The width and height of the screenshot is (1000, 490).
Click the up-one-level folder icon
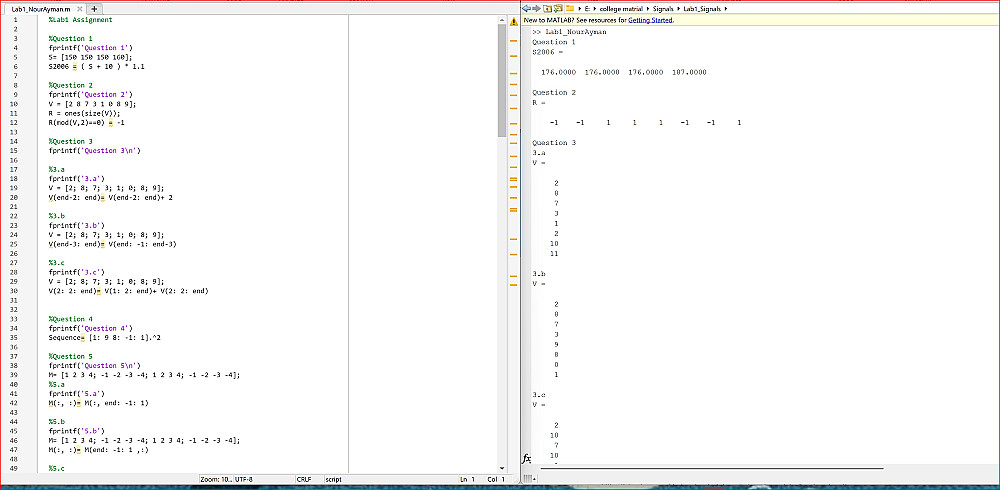coord(547,8)
